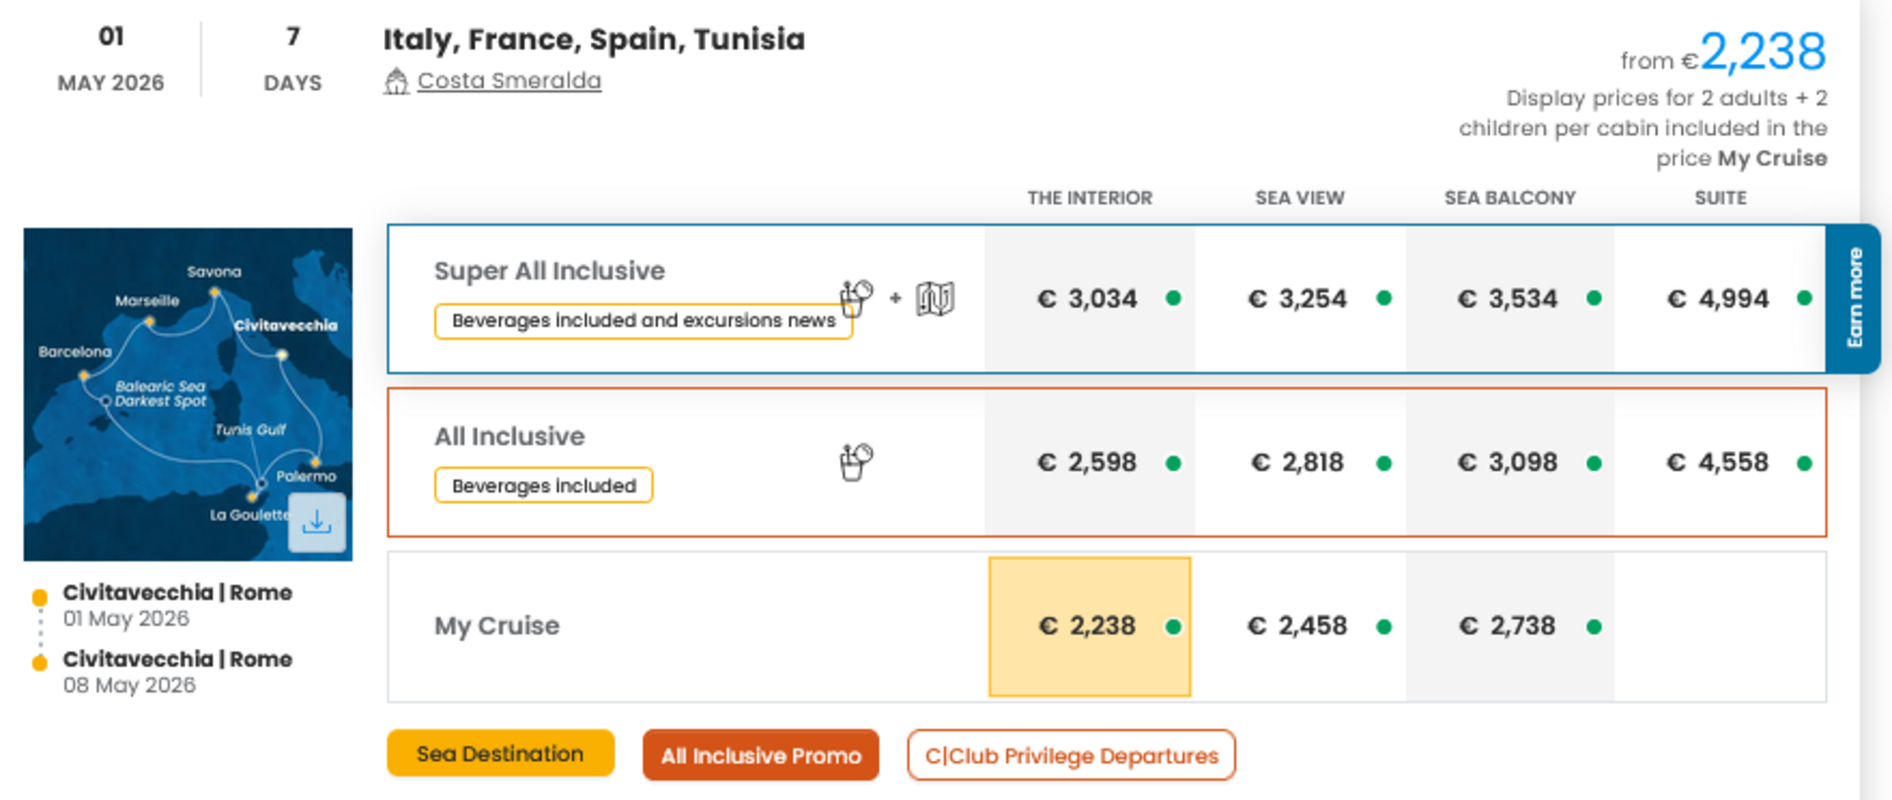Click the Beverages included label
The image size is (1892, 800).
click(543, 486)
